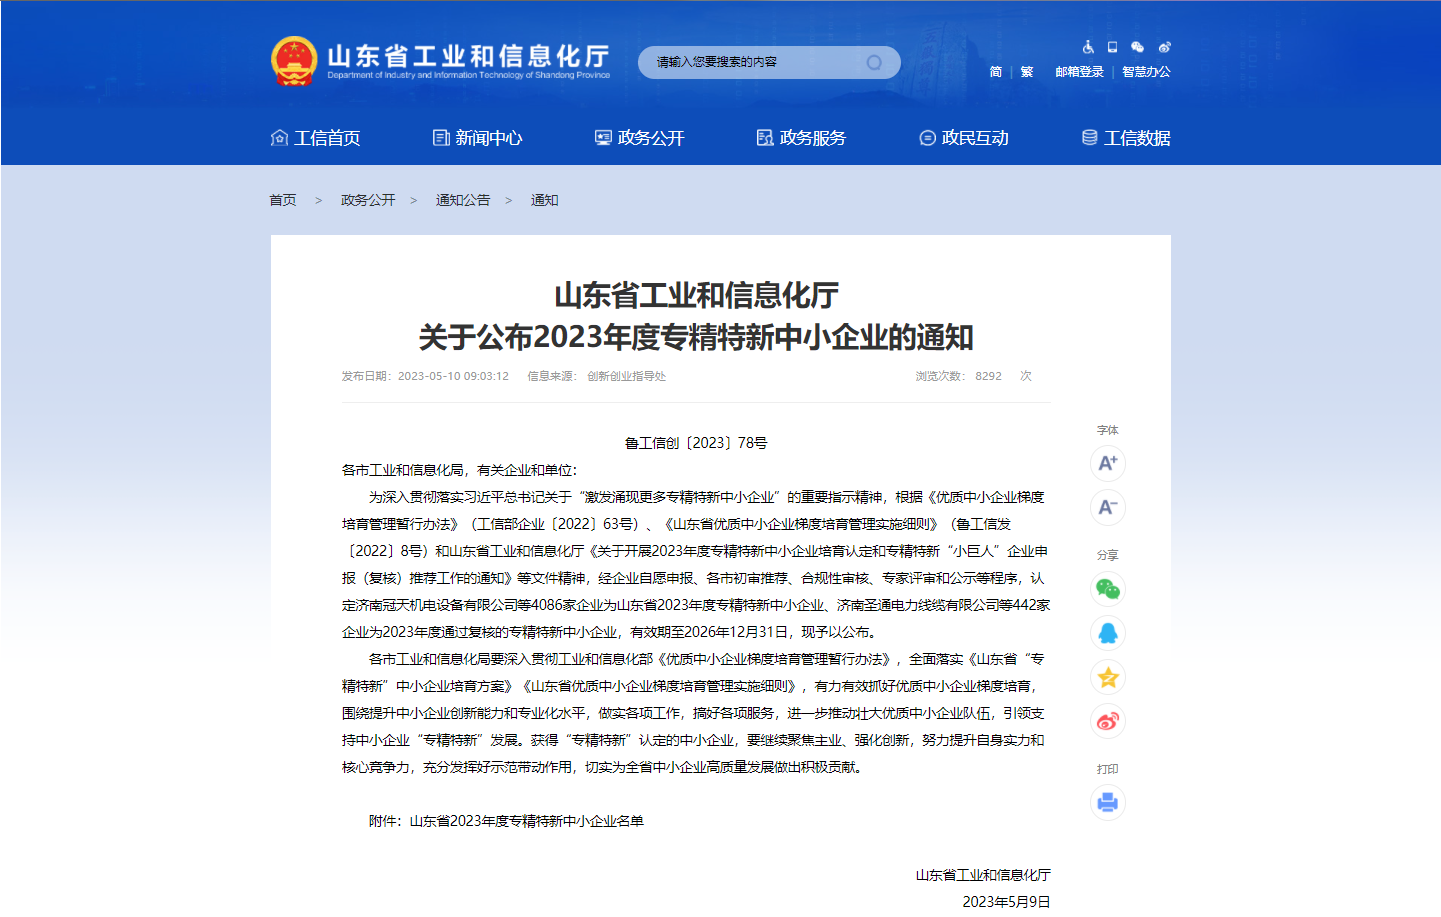Screen dimensions: 1441x917
Task: Open the mobile version icon in the header
Action: (1112, 47)
